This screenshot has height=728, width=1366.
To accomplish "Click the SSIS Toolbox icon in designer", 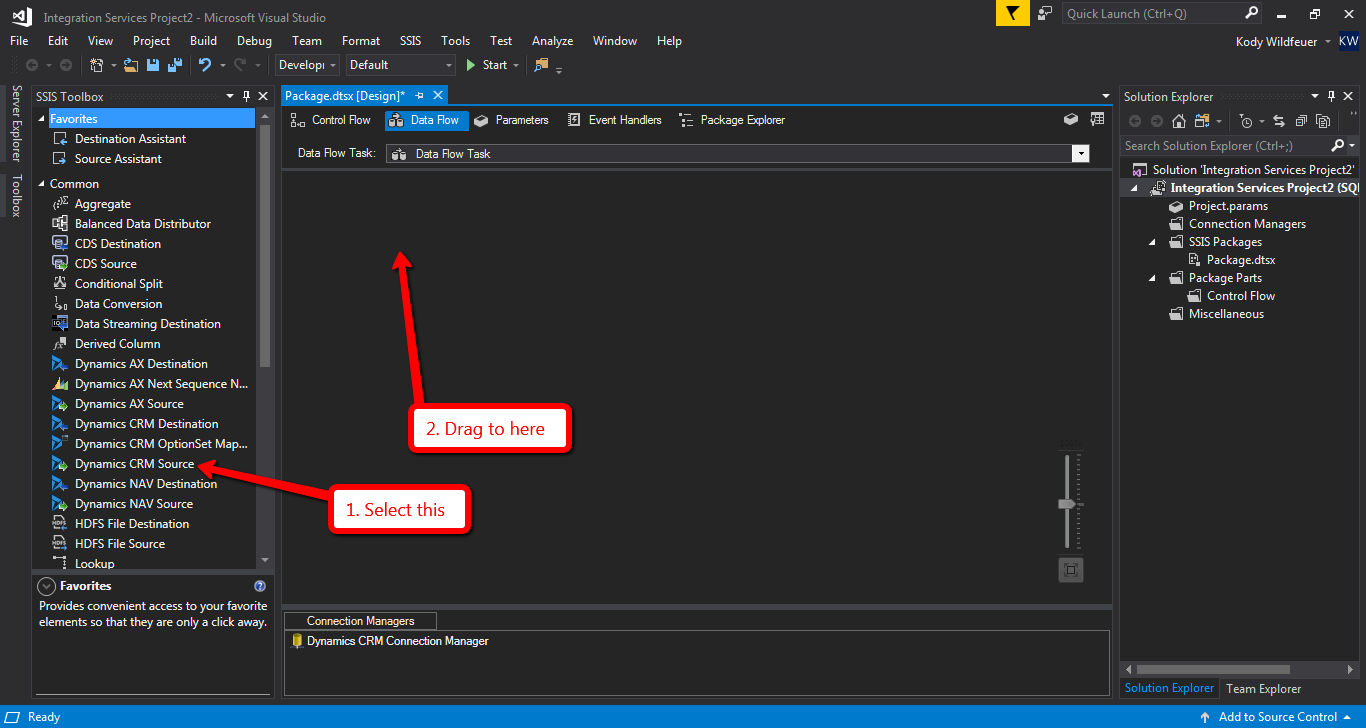I will pyautogui.click(x=1070, y=119).
